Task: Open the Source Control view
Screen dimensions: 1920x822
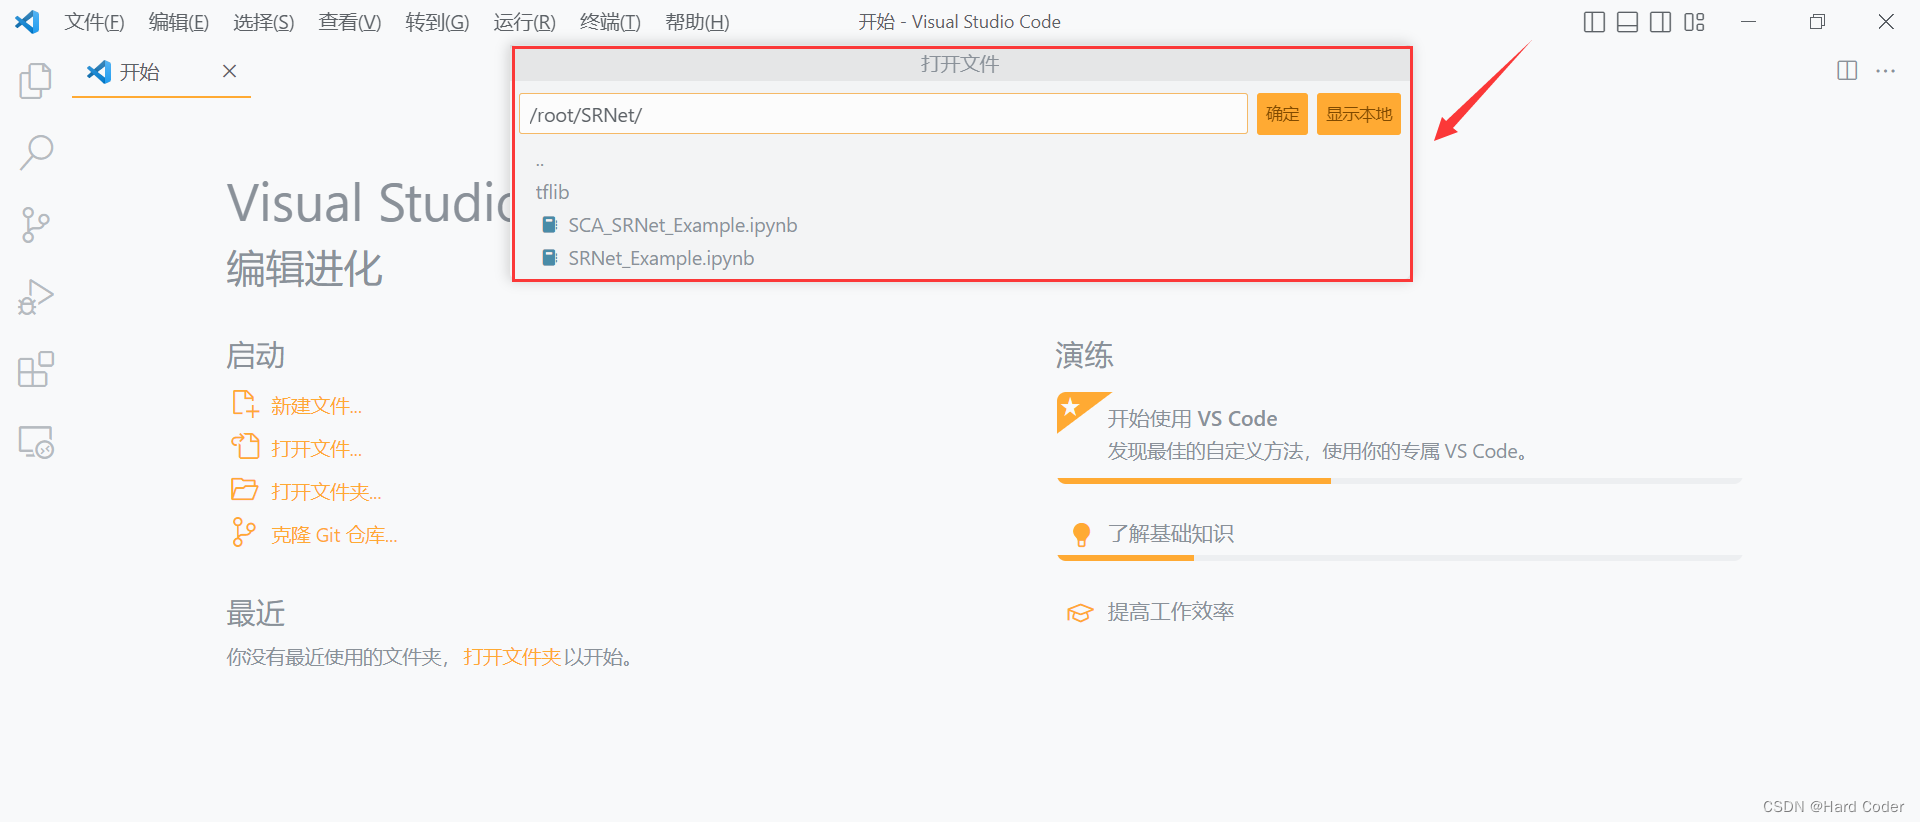Action: 36,225
